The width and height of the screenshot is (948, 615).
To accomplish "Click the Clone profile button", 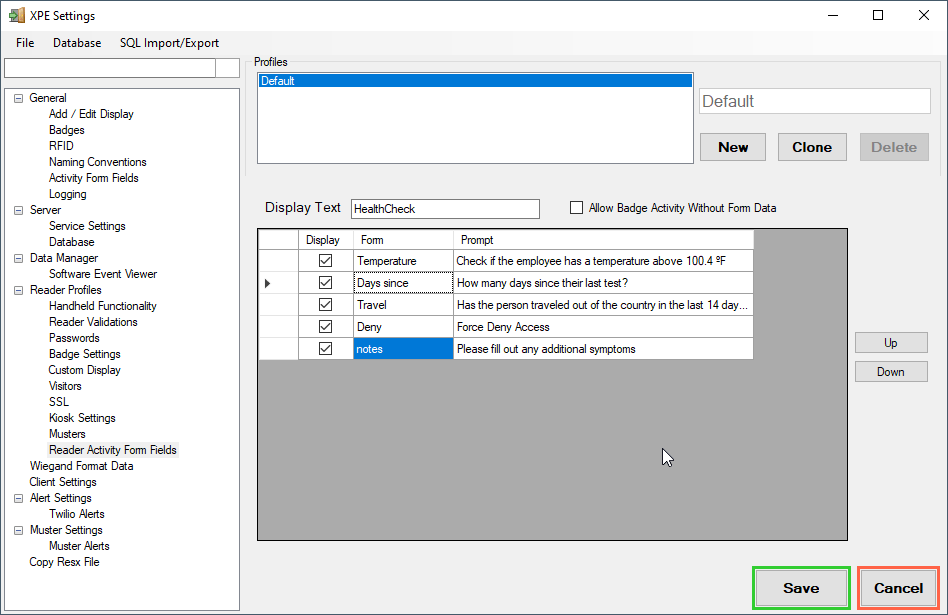I will click(x=812, y=147).
